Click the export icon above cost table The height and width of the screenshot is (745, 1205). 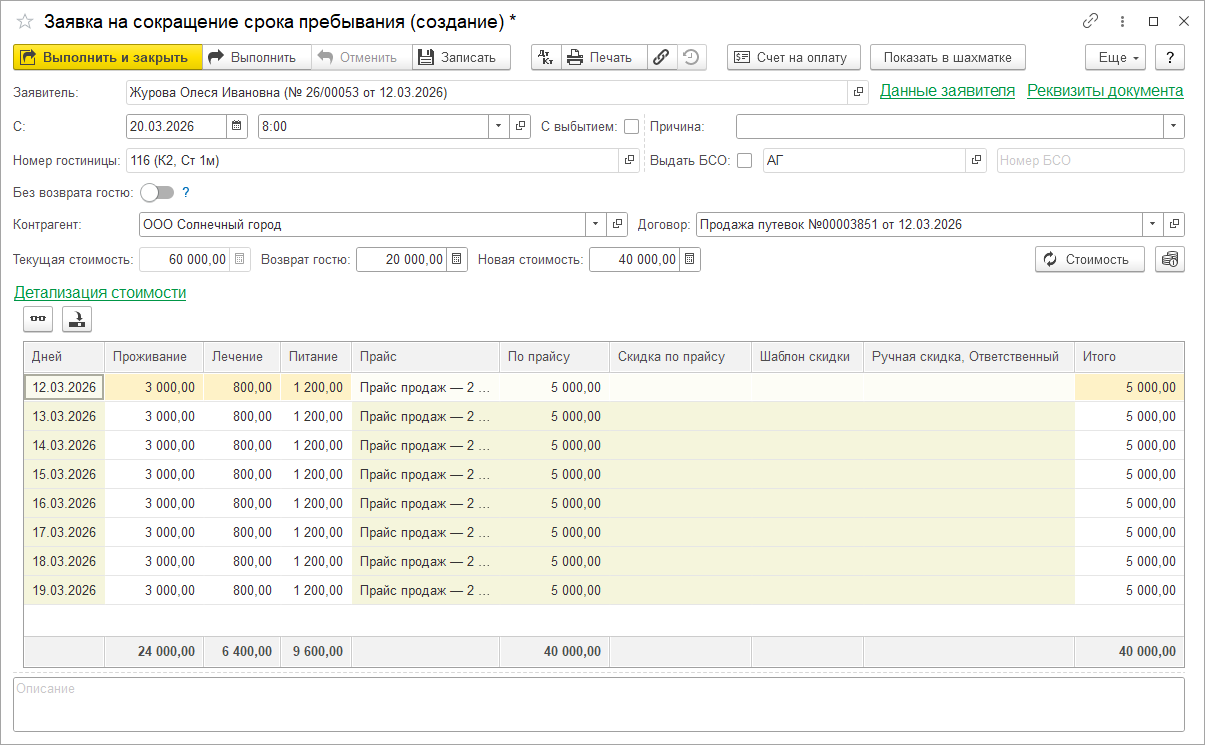(x=77, y=319)
